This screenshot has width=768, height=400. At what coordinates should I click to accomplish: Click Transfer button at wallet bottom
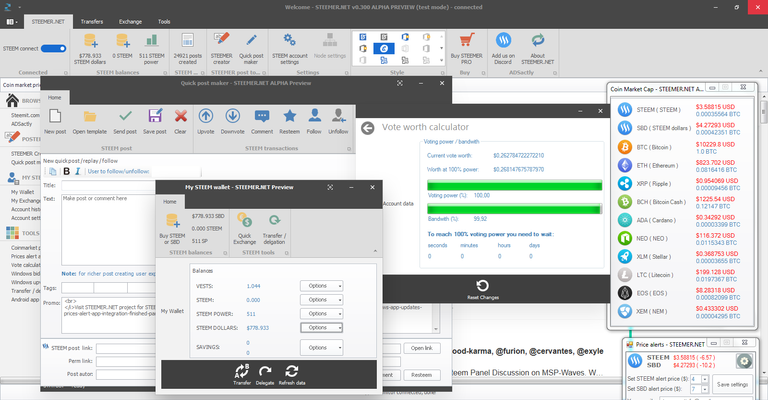click(242, 375)
